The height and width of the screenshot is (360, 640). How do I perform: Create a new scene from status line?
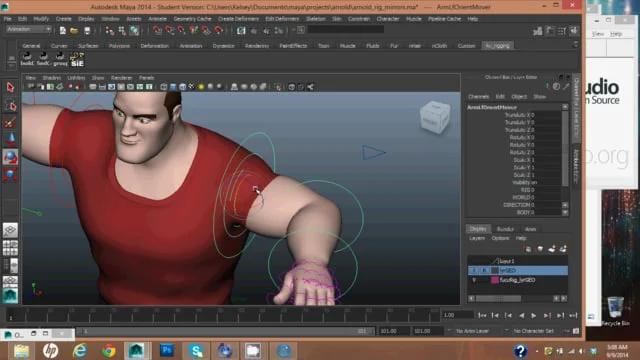(x=62, y=30)
